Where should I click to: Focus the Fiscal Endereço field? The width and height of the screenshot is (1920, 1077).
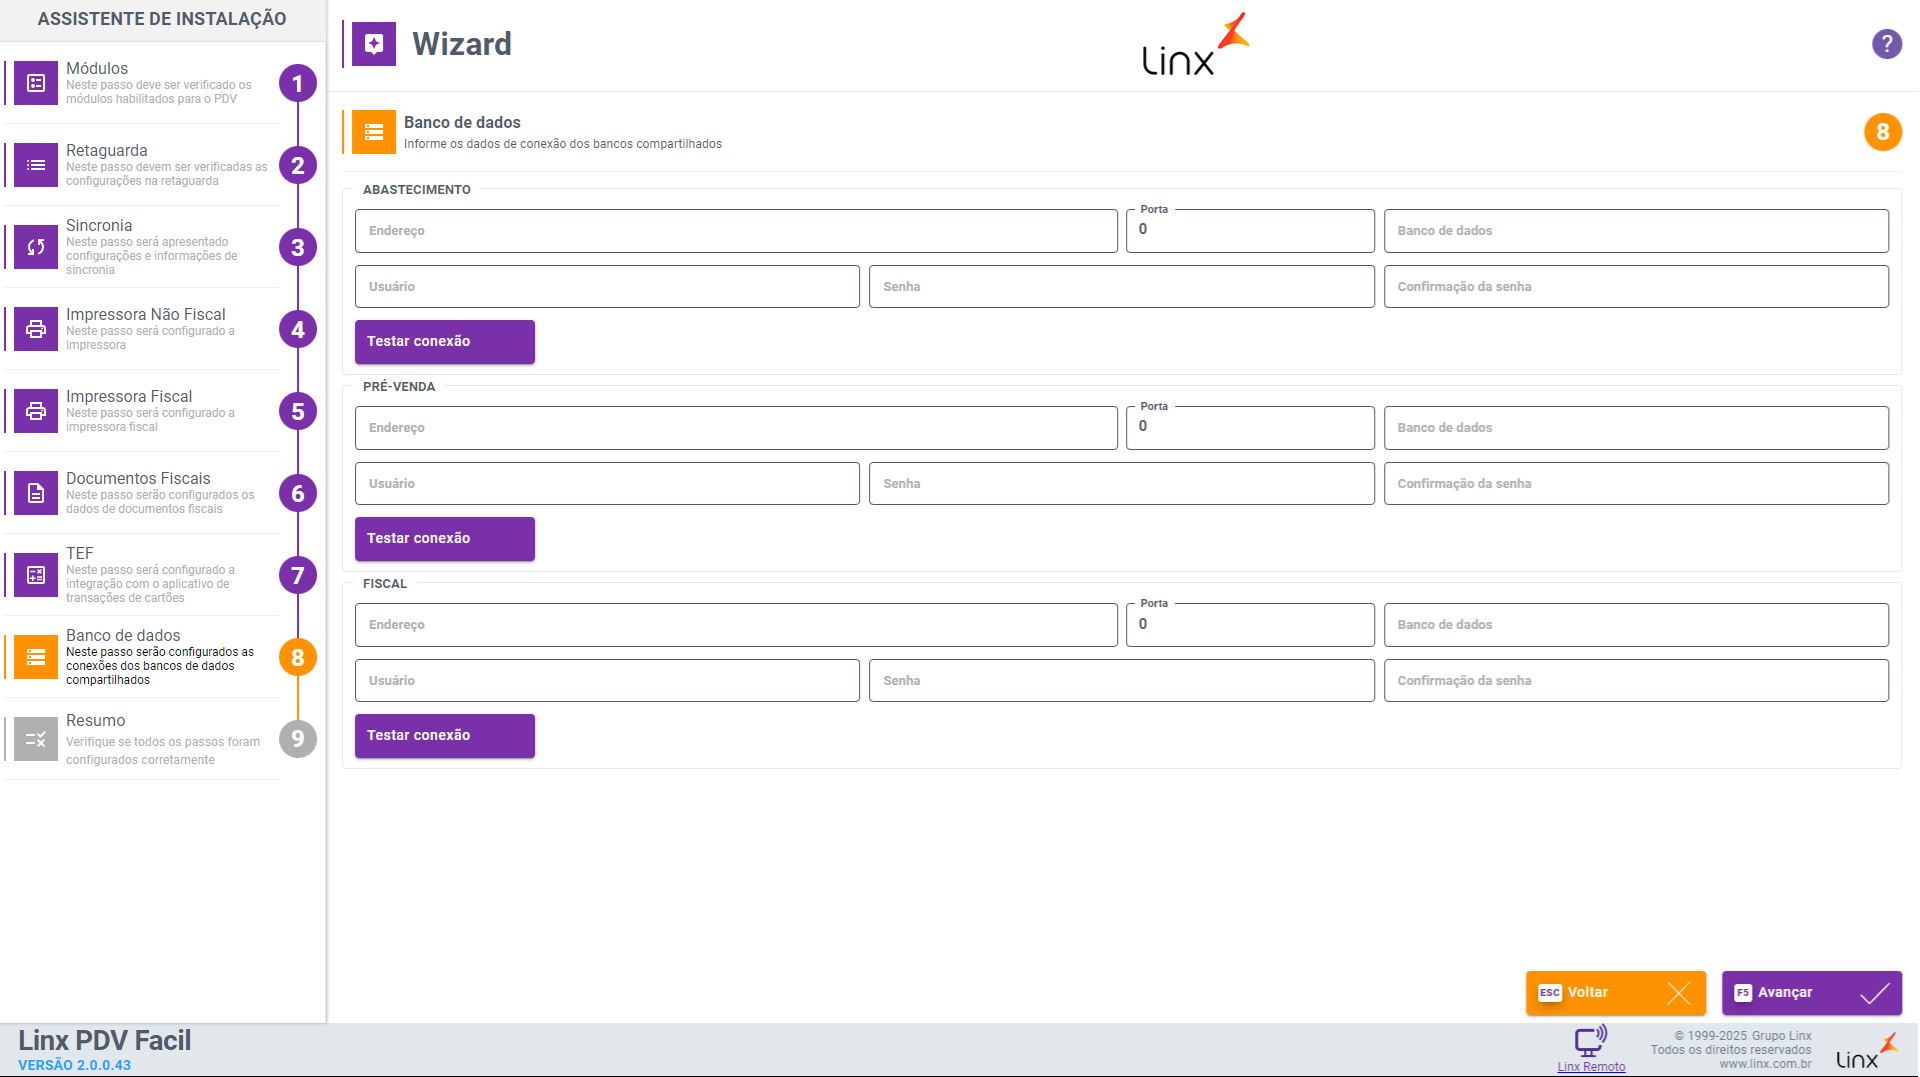click(736, 625)
